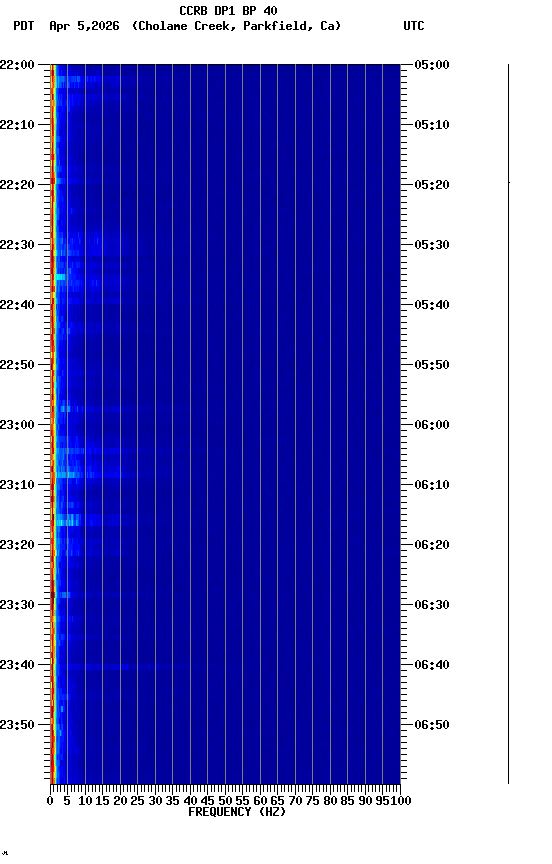
Task: Click the '22:10' PDT time label
Action: click(17, 125)
